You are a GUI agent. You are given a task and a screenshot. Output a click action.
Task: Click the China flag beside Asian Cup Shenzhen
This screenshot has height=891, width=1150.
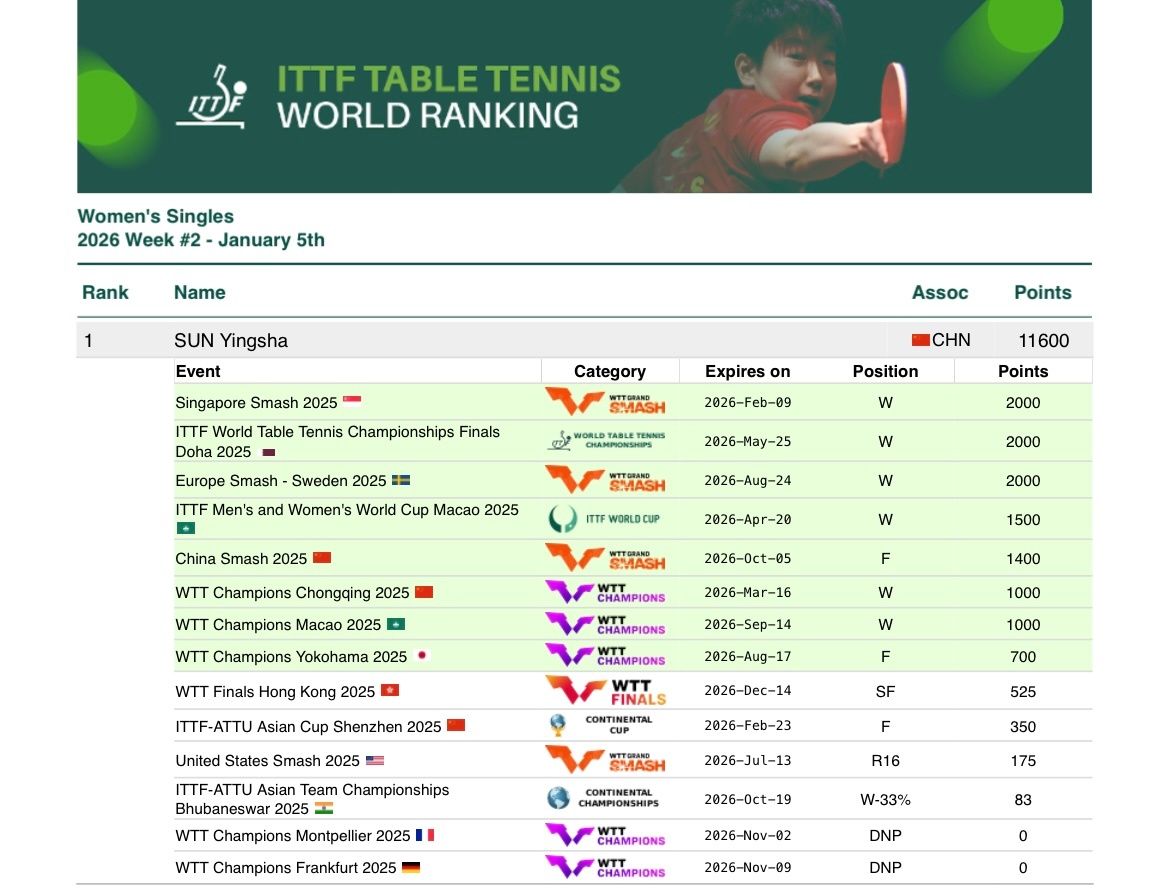click(x=456, y=725)
